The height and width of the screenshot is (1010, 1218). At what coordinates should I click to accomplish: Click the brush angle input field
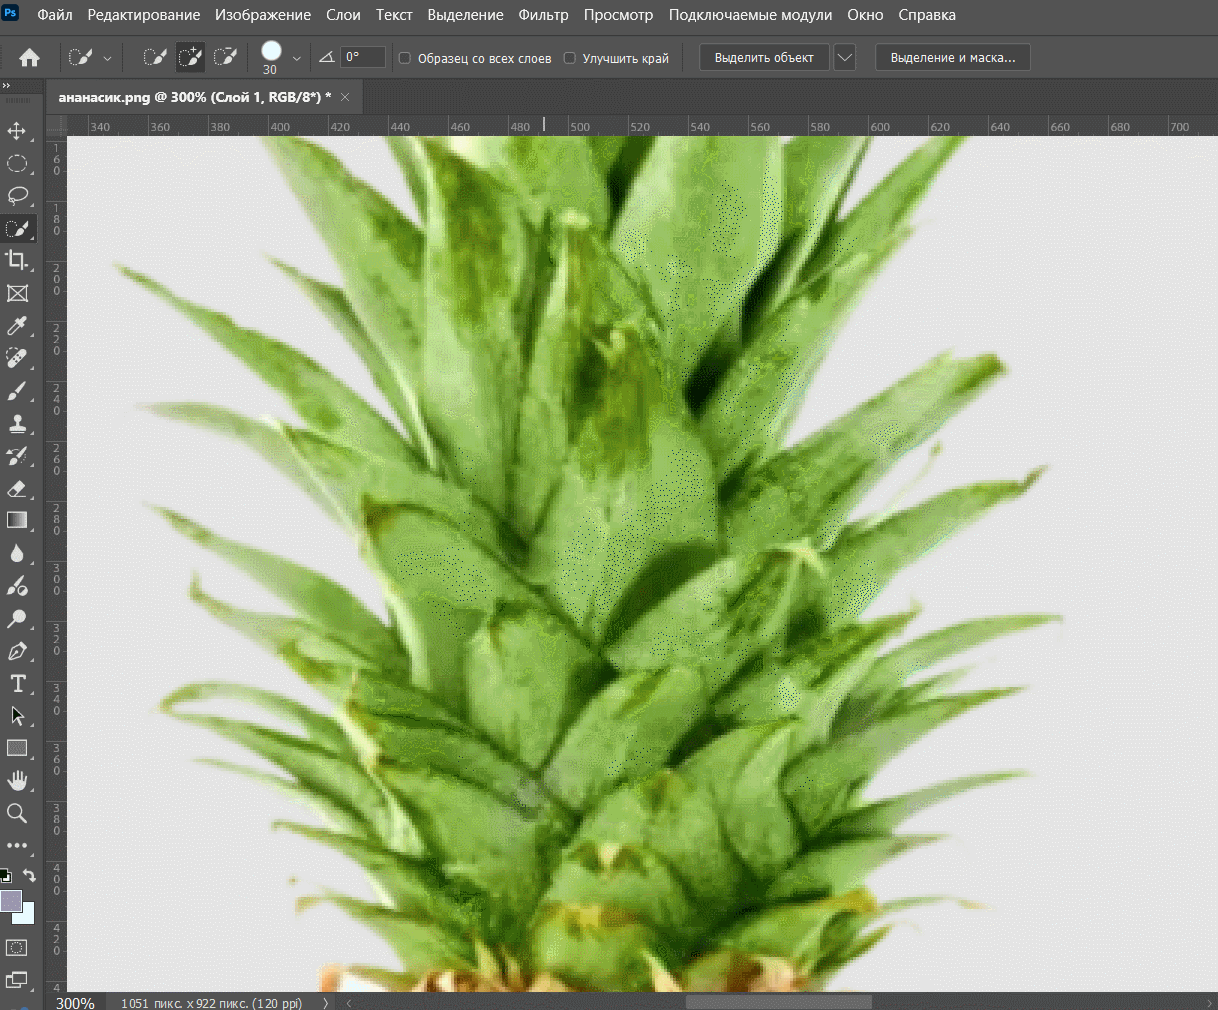(362, 57)
